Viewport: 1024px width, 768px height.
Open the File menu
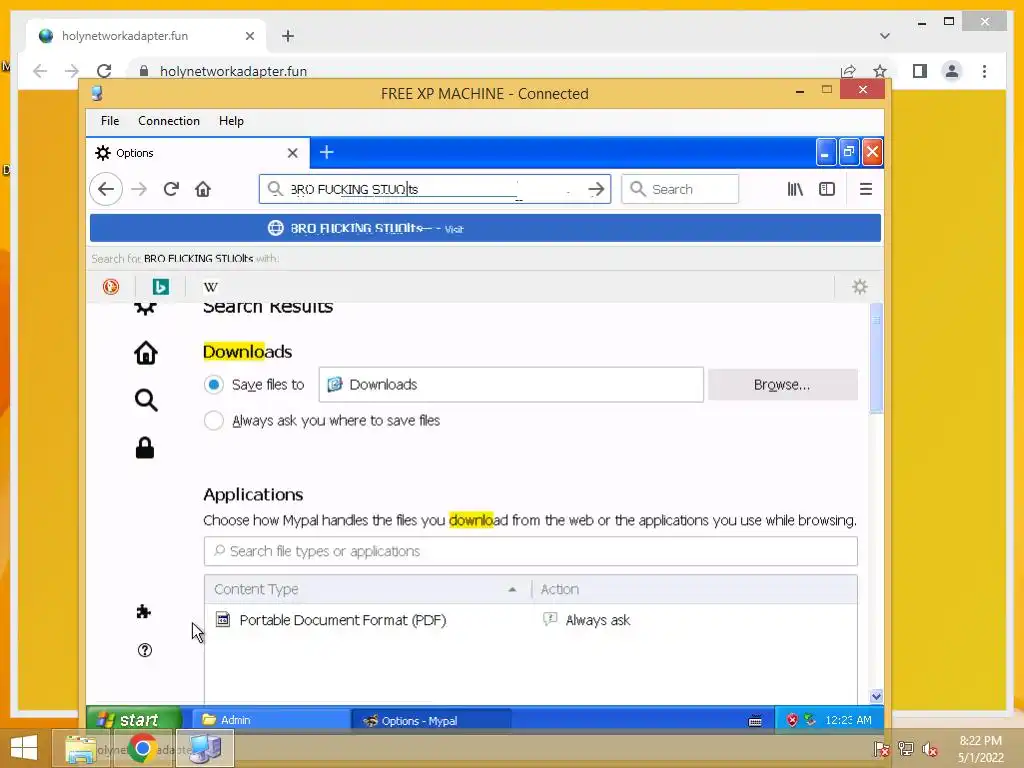coord(110,121)
